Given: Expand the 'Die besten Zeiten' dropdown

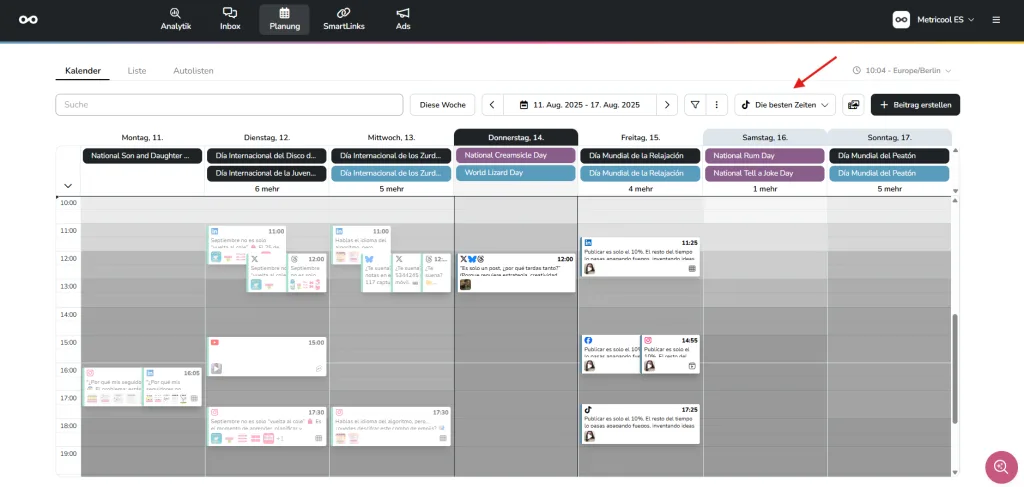Looking at the screenshot, I should (785, 105).
